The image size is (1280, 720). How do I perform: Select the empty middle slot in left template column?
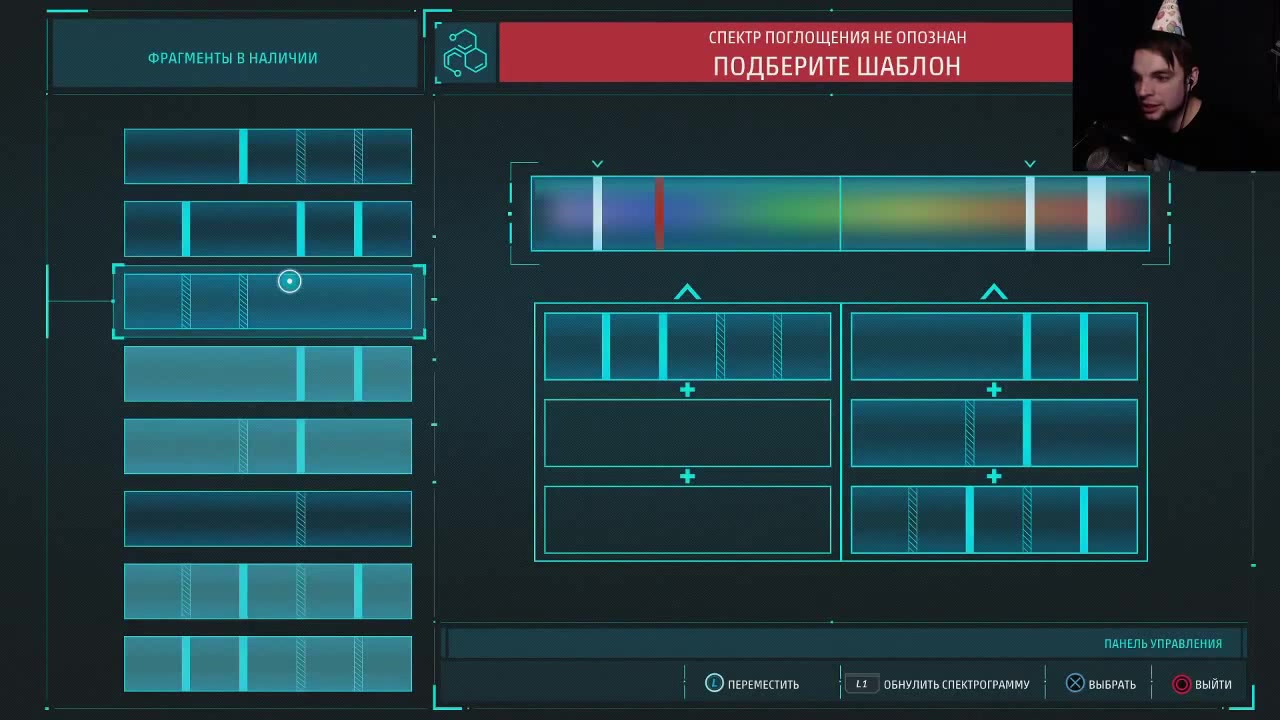(687, 433)
